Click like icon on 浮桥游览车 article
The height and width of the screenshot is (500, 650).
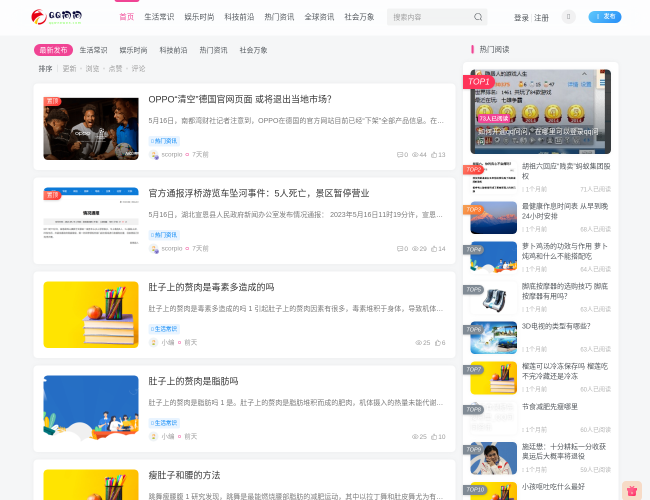(434, 249)
